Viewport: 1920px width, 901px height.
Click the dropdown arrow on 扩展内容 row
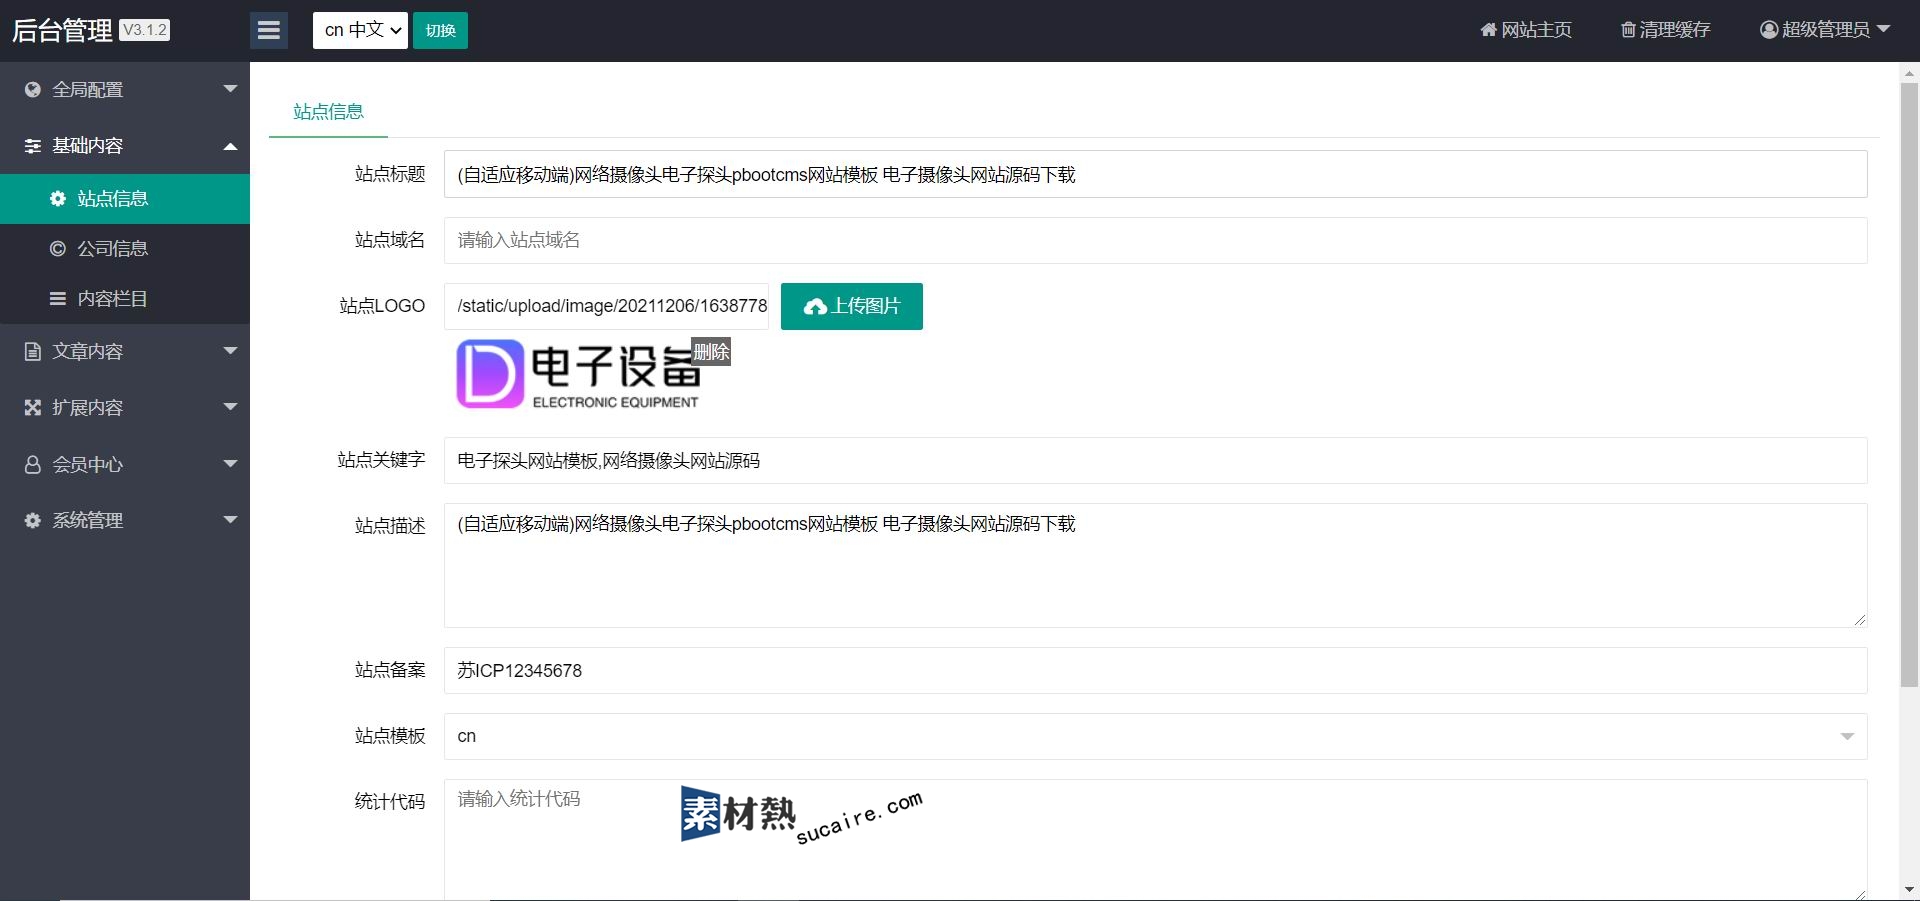[230, 407]
